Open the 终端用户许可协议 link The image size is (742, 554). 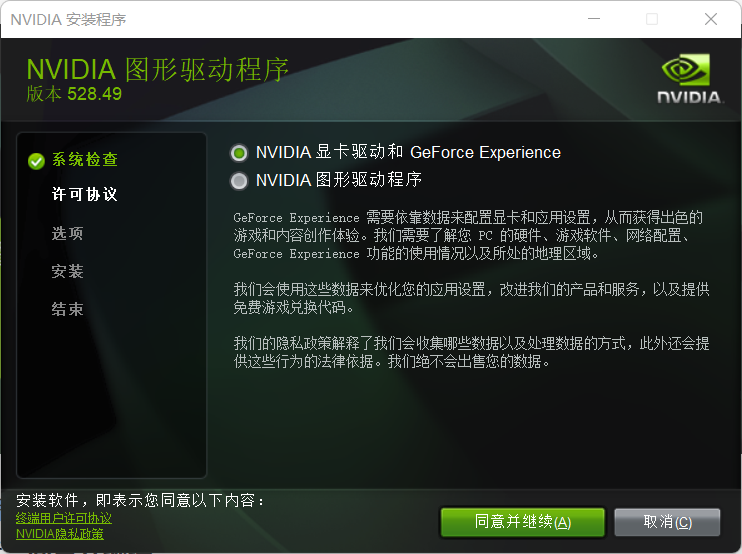click(64, 518)
